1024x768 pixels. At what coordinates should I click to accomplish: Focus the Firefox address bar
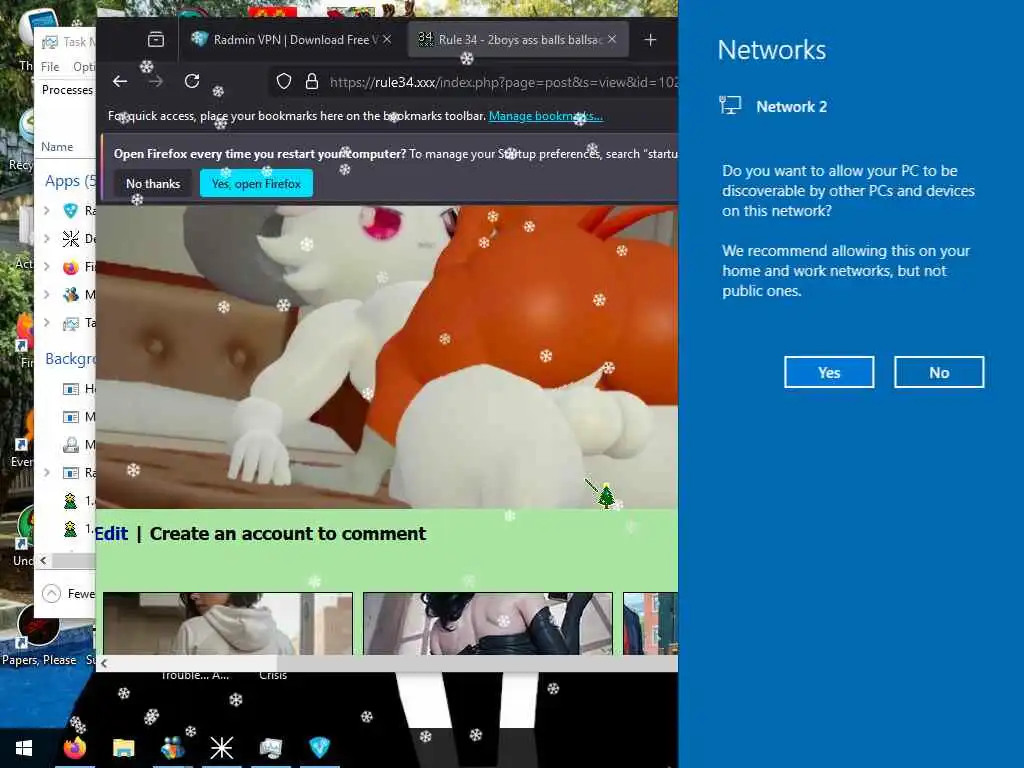click(503, 82)
